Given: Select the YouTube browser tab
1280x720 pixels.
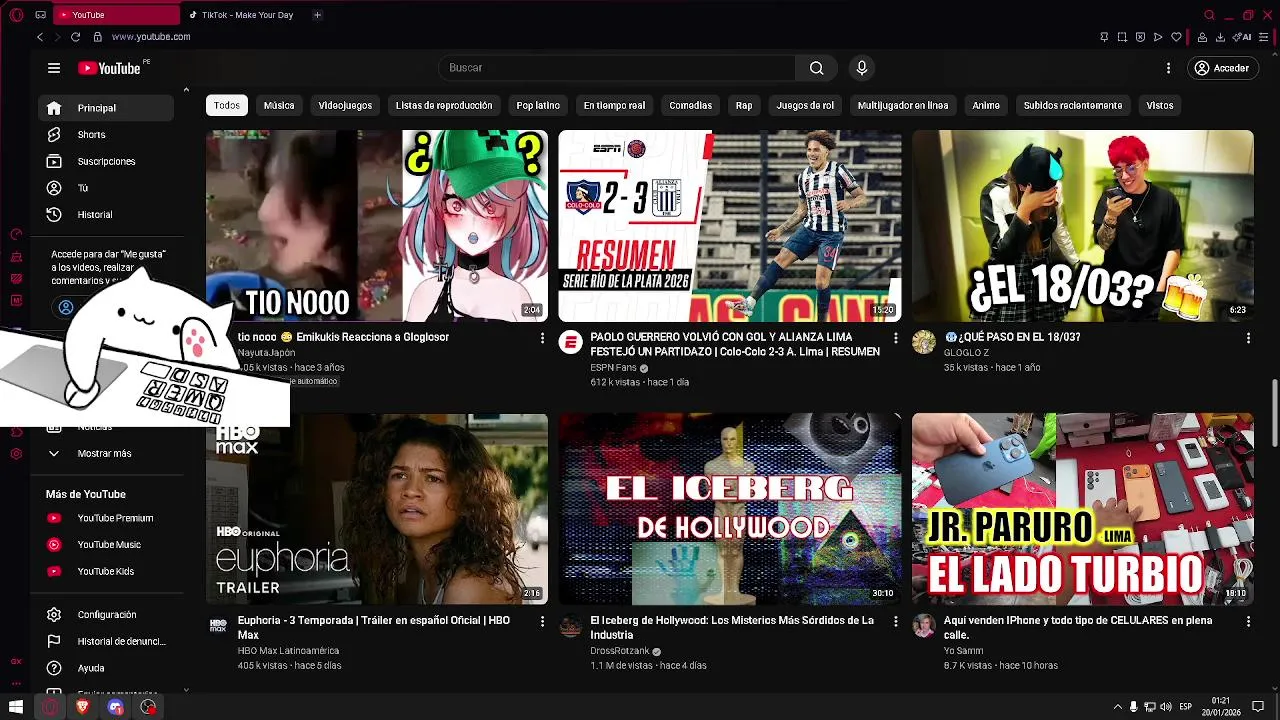Looking at the screenshot, I should pyautogui.click(x=115, y=15).
